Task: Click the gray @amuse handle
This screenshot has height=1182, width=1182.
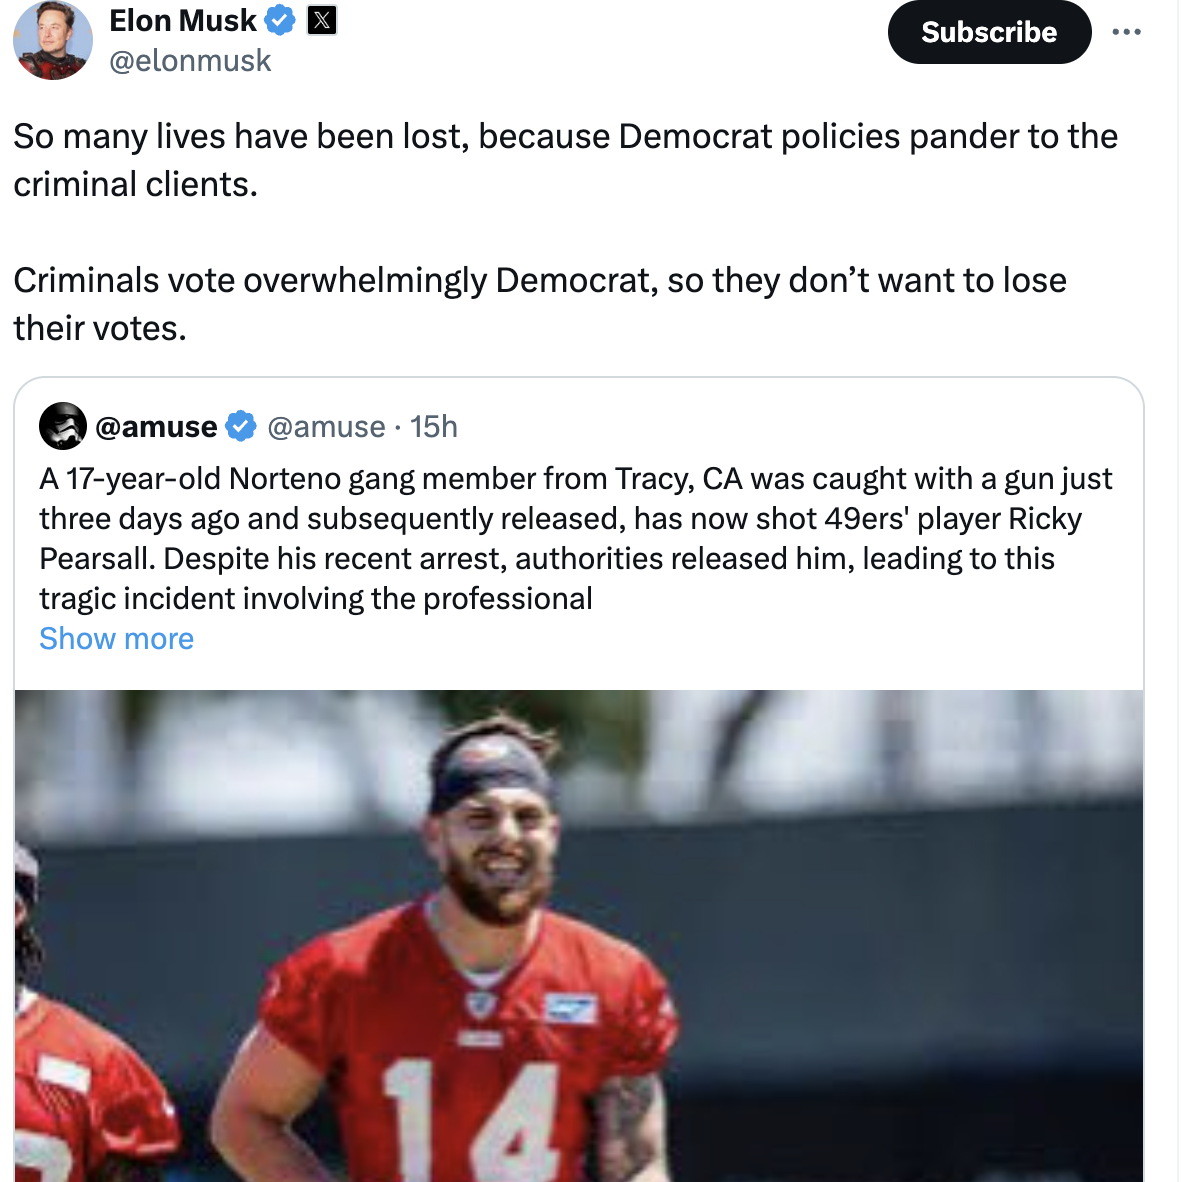Action: click(x=326, y=427)
